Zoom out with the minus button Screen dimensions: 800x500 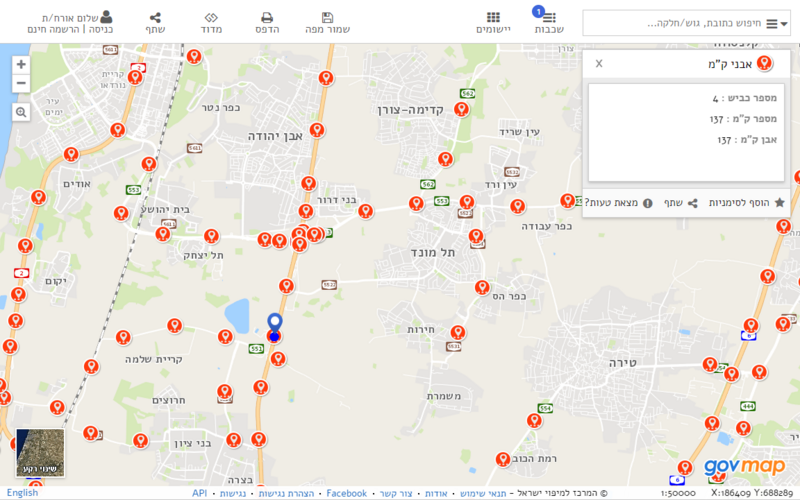(x=21, y=83)
